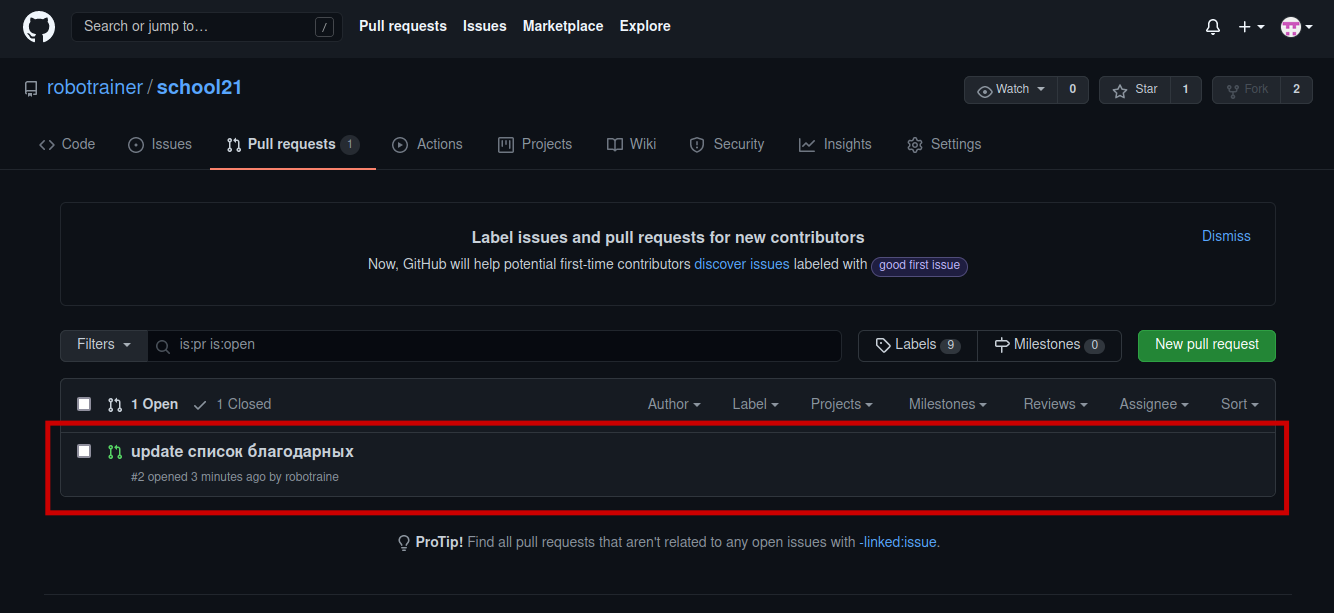Screen dimensions: 1334x613
Task: Click New pull request button
Action: click(1207, 345)
